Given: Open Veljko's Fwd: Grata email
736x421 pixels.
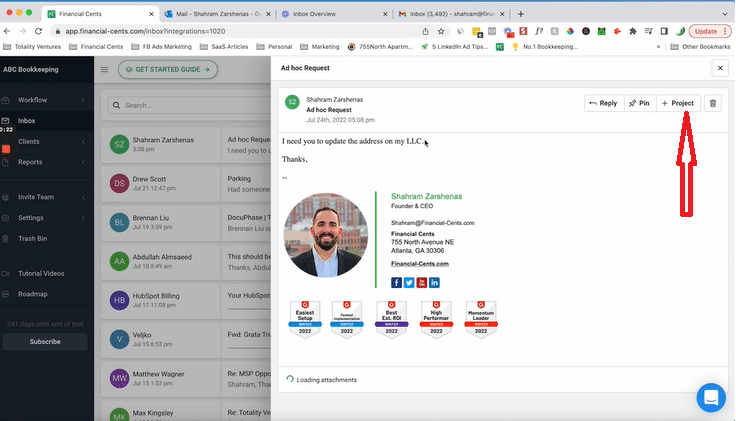Looking at the screenshot, I should (186, 339).
